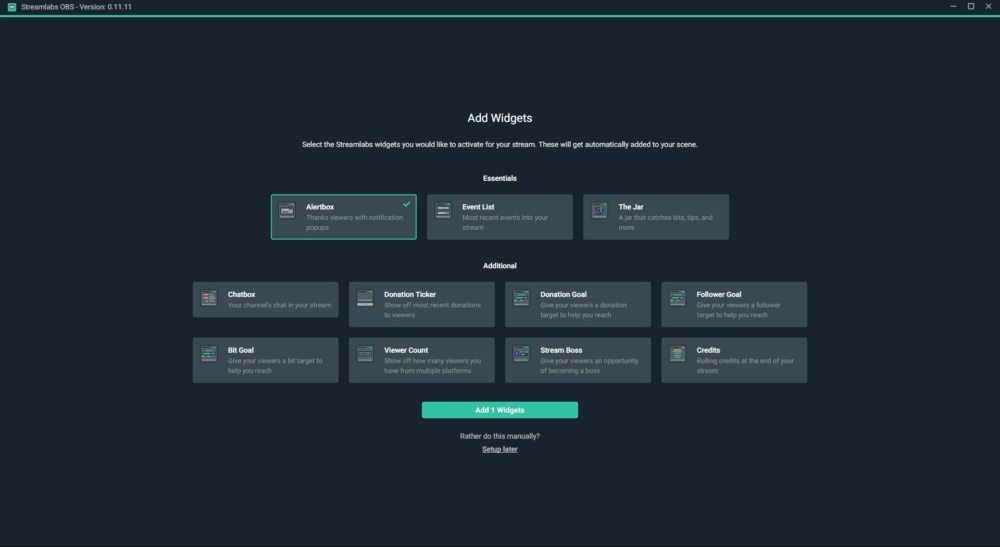This screenshot has height=547, width=1000.
Task: Click the Follower Goal widget icon
Action: pos(678,298)
